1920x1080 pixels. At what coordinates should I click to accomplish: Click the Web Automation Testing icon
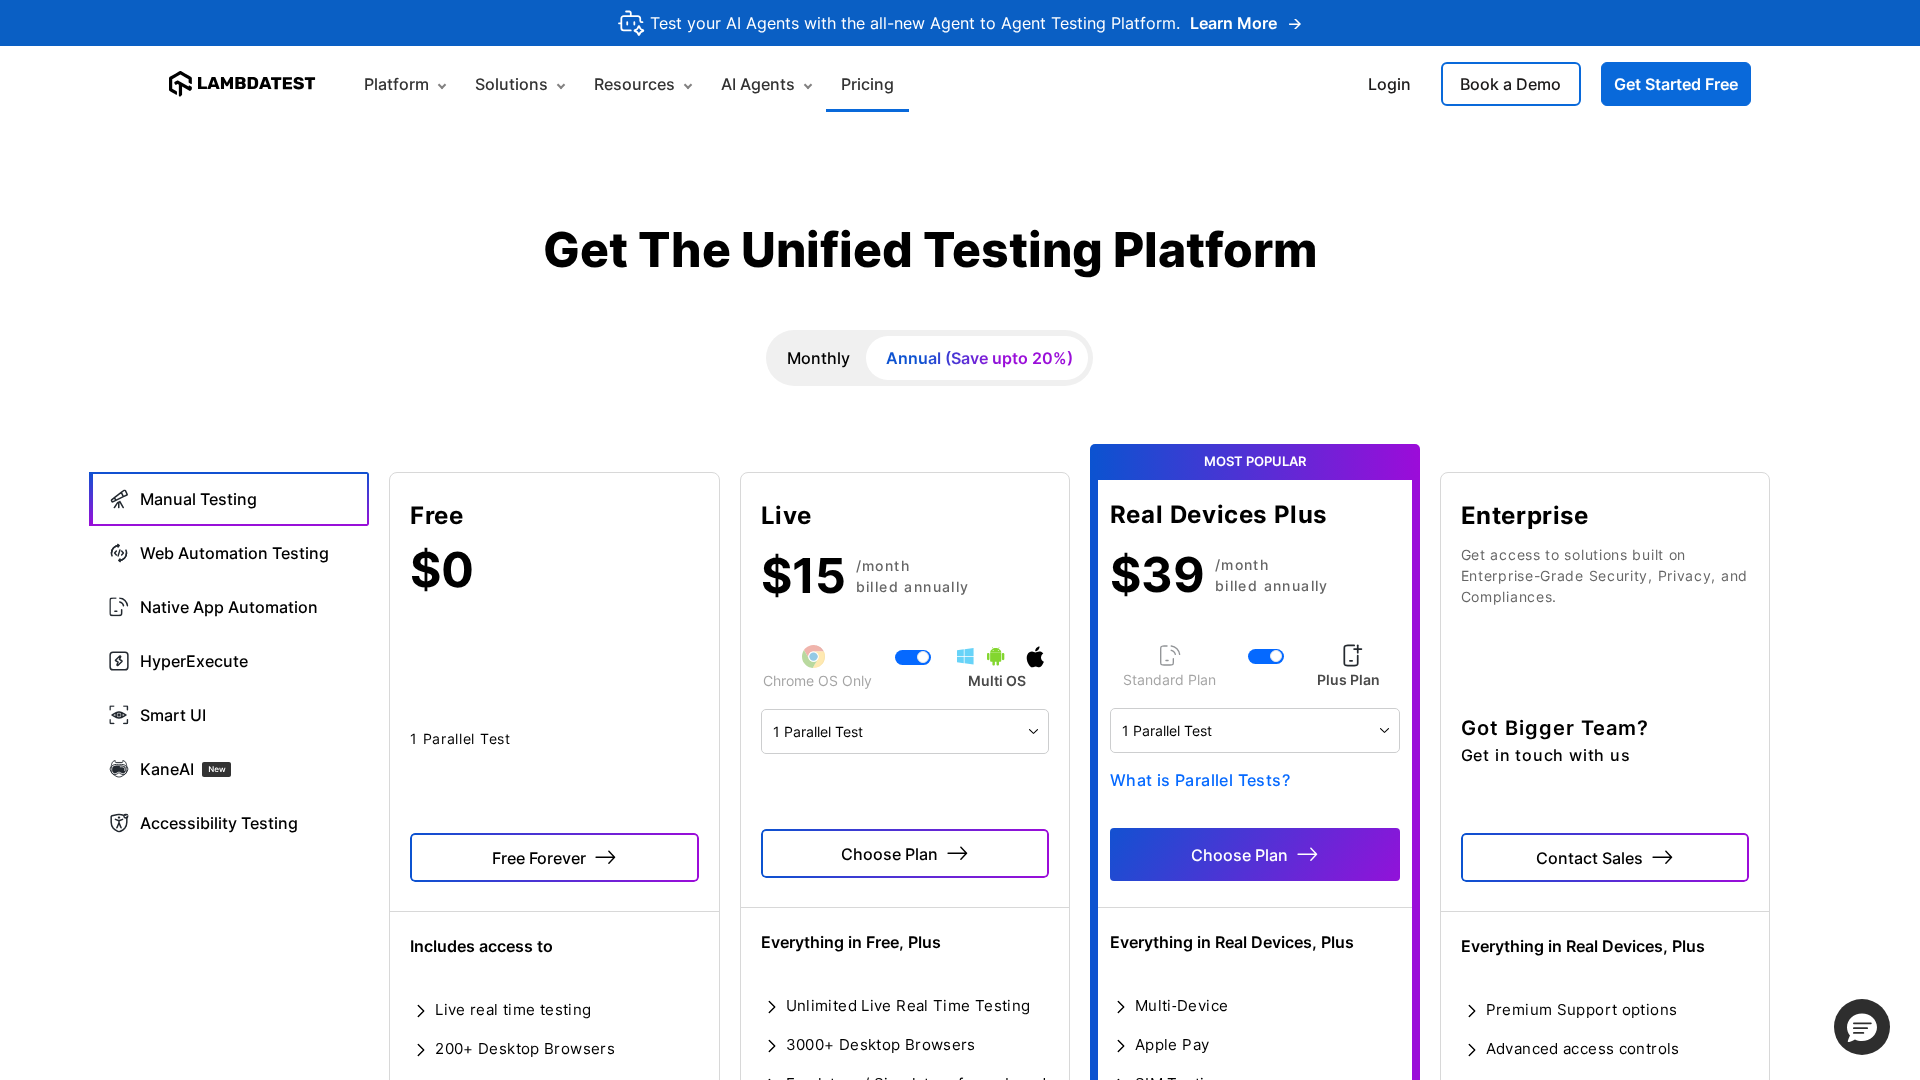(x=119, y=553)
